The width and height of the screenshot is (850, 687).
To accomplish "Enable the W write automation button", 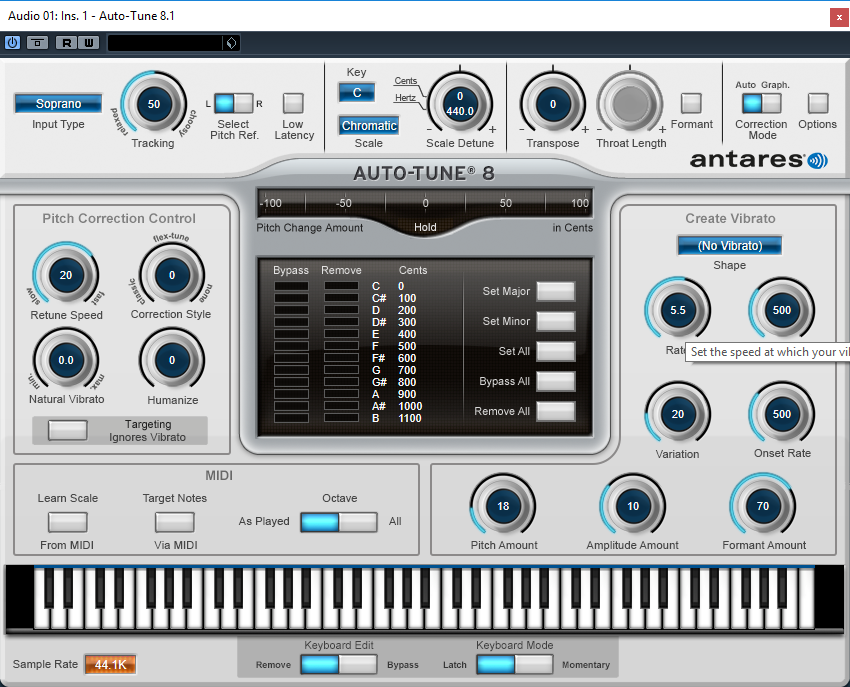I will click(89, 42).
